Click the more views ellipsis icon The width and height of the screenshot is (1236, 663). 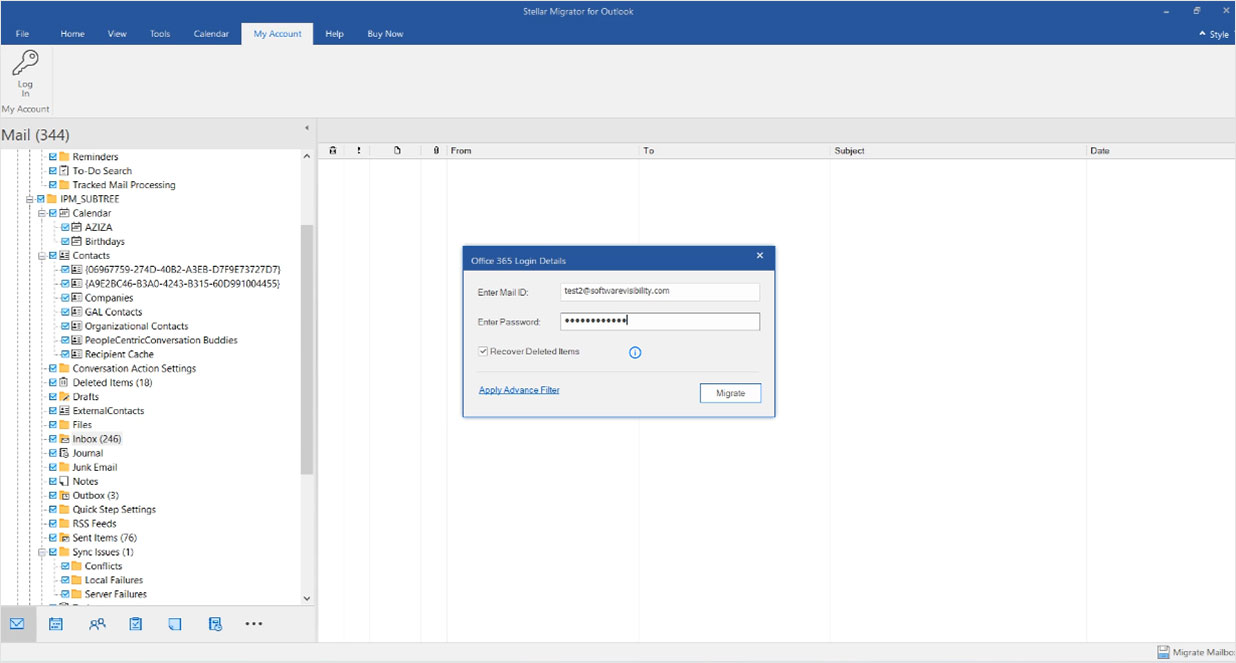click(253, 624)
